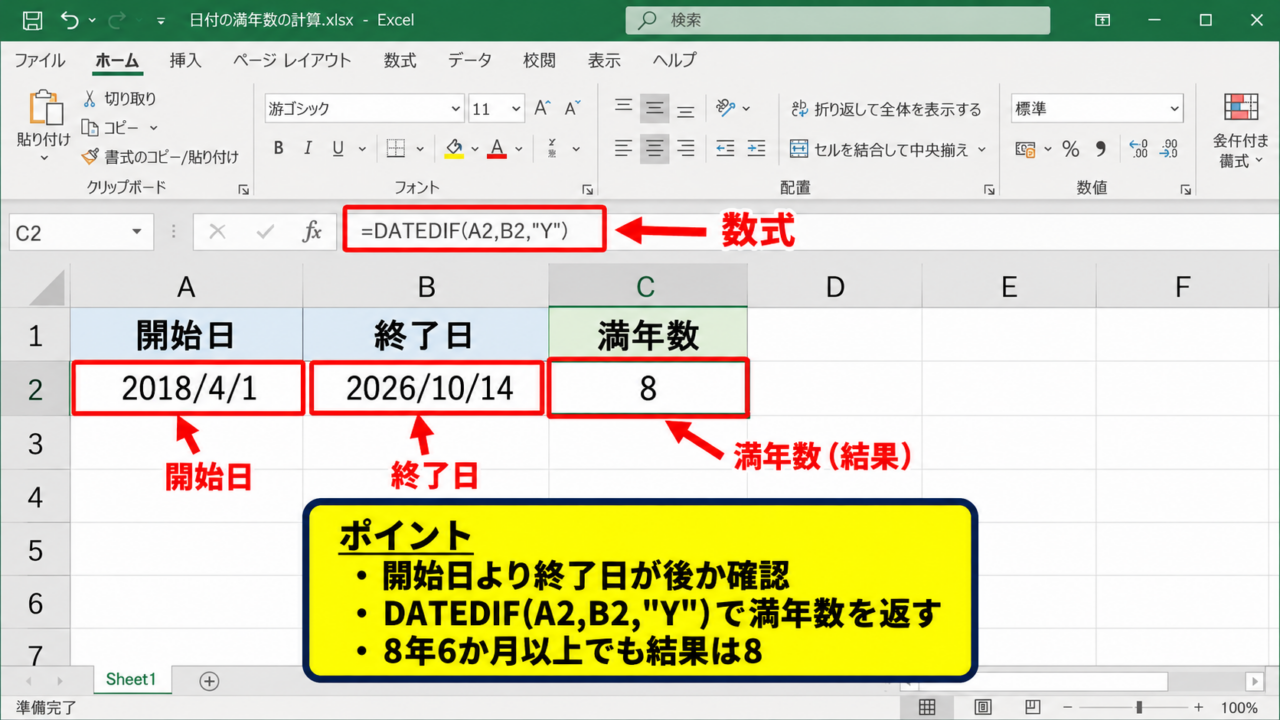
Task: Click the Format Painter brush icon
Action: (x=89, y=156)
